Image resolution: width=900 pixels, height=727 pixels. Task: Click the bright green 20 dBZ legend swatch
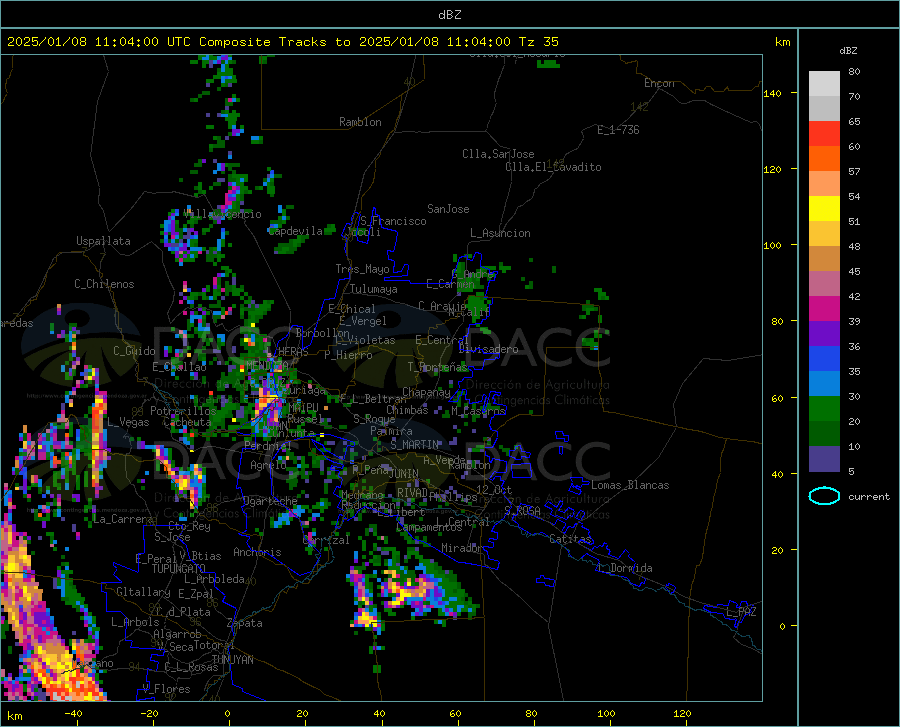824,409
